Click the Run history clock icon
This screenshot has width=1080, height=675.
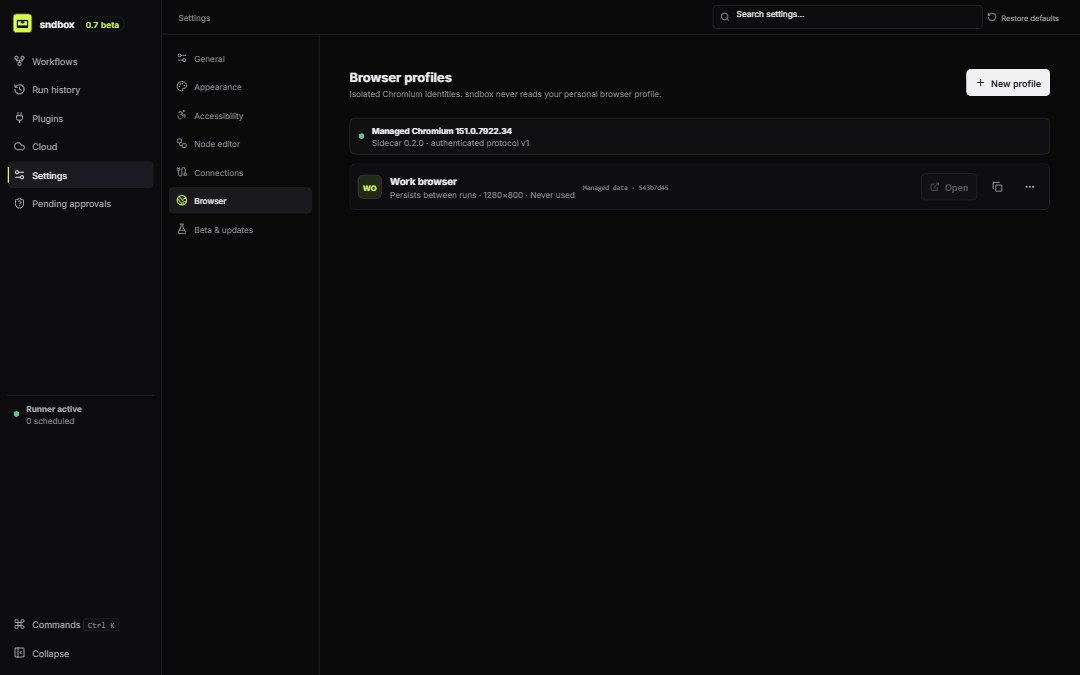[19, 90]
